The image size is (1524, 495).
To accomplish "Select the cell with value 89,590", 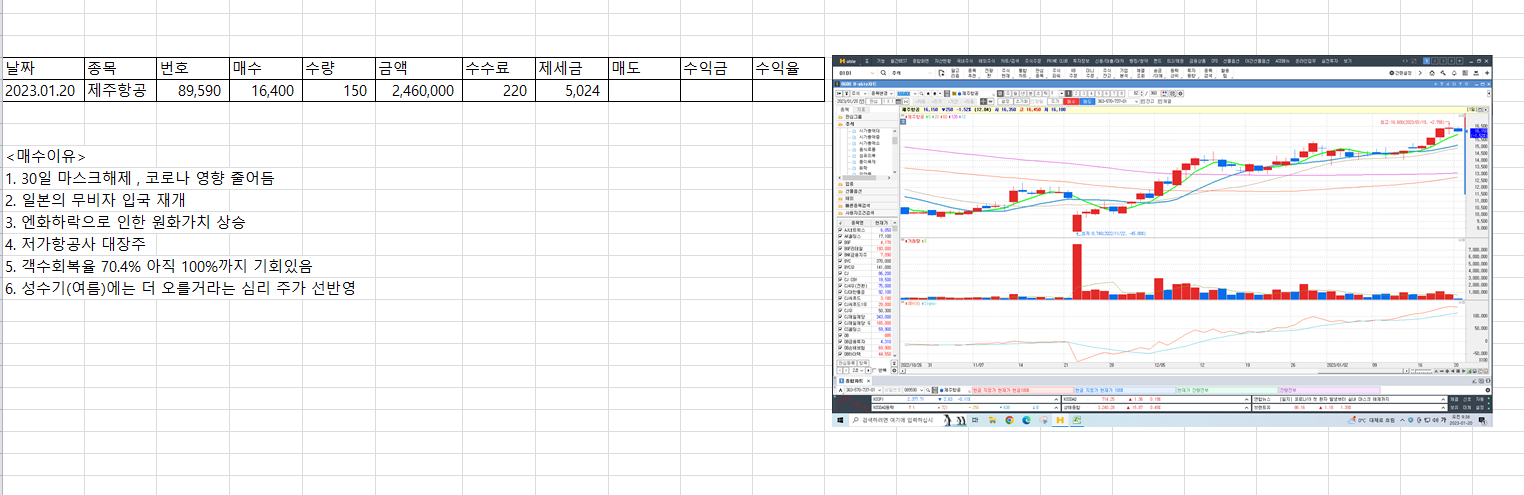I will pyautogui.click(x=192, y=91).
